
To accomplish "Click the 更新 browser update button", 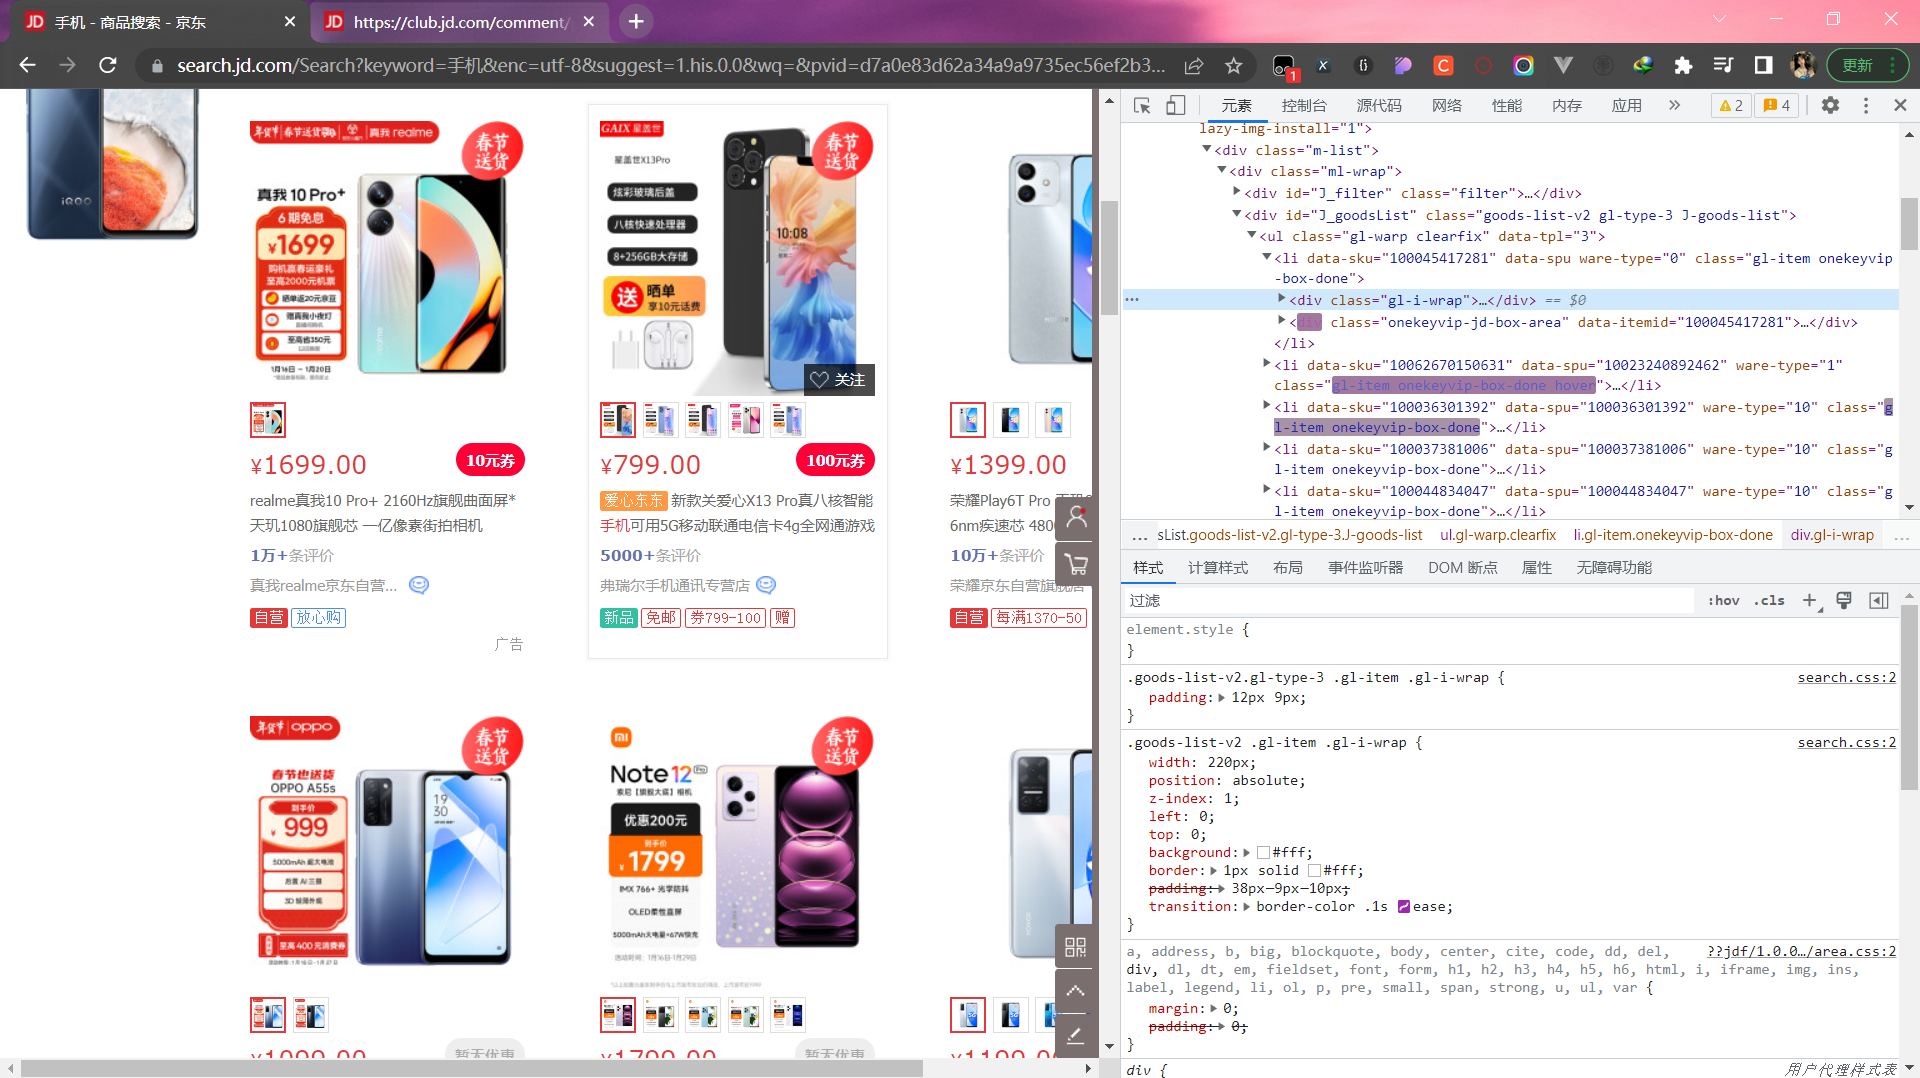I will 1868,65.
